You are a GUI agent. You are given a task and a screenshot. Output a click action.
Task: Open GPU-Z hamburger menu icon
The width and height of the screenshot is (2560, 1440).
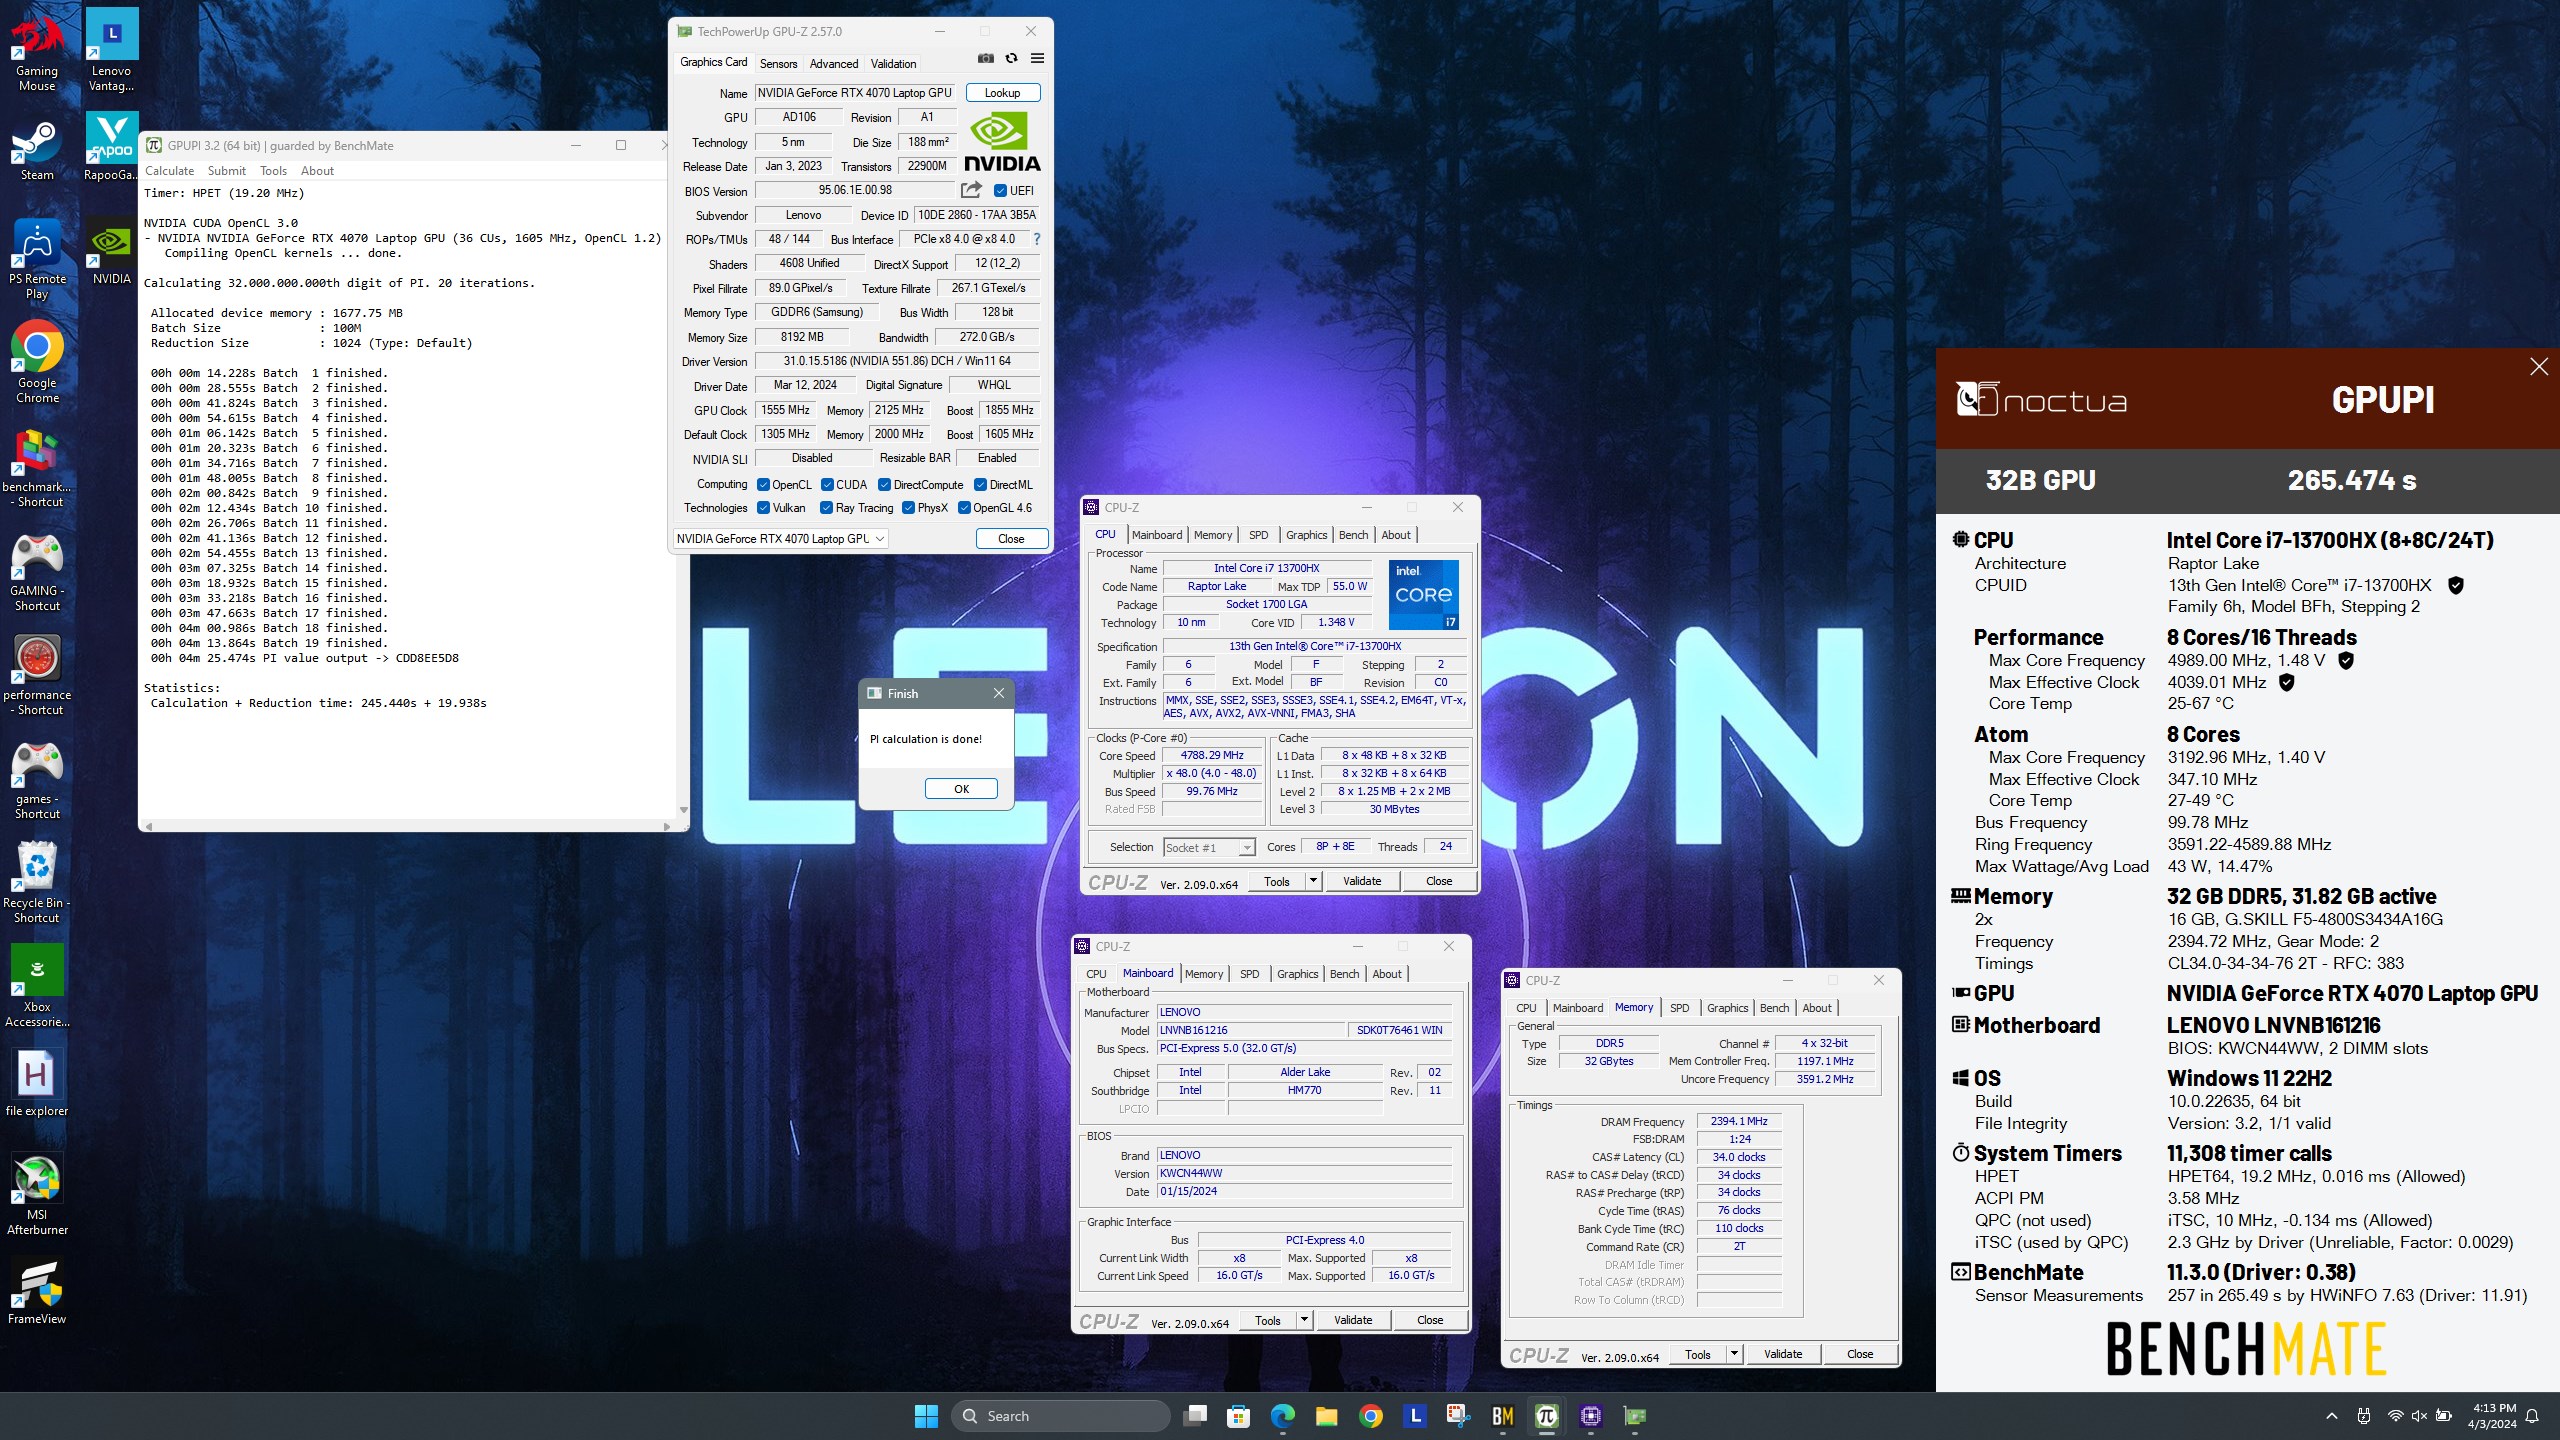coord(1038,59)
